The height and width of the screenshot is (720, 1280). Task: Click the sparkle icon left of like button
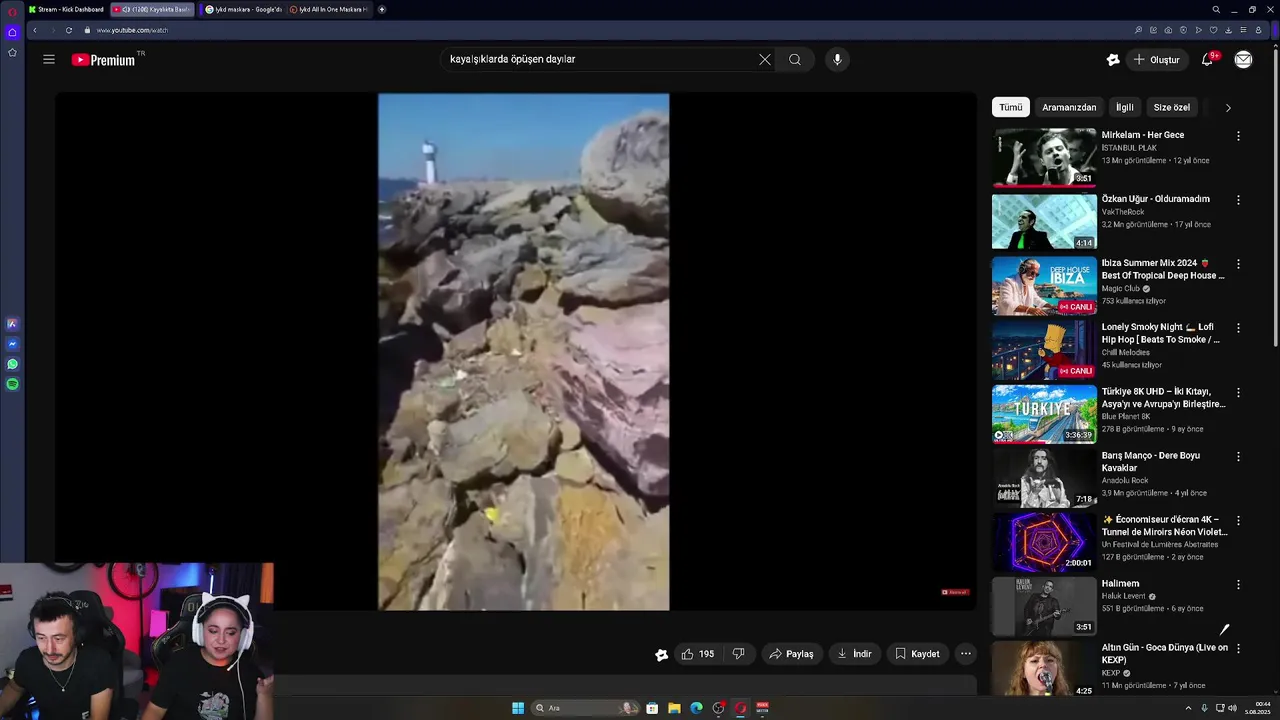(661, 655)
